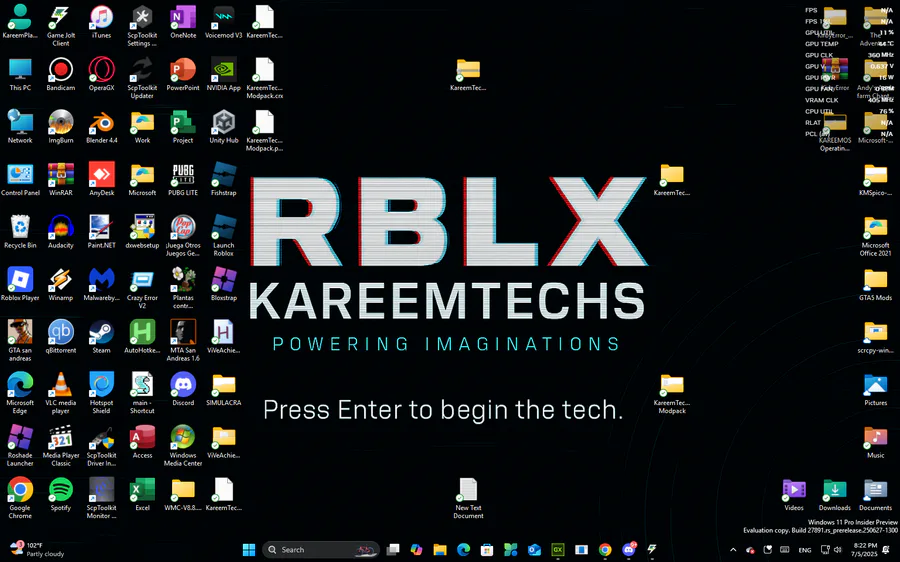The width and height of the screenshot is (900, 562).
Task: Launch Access from the desktop
Action: [x=142, y=442]
